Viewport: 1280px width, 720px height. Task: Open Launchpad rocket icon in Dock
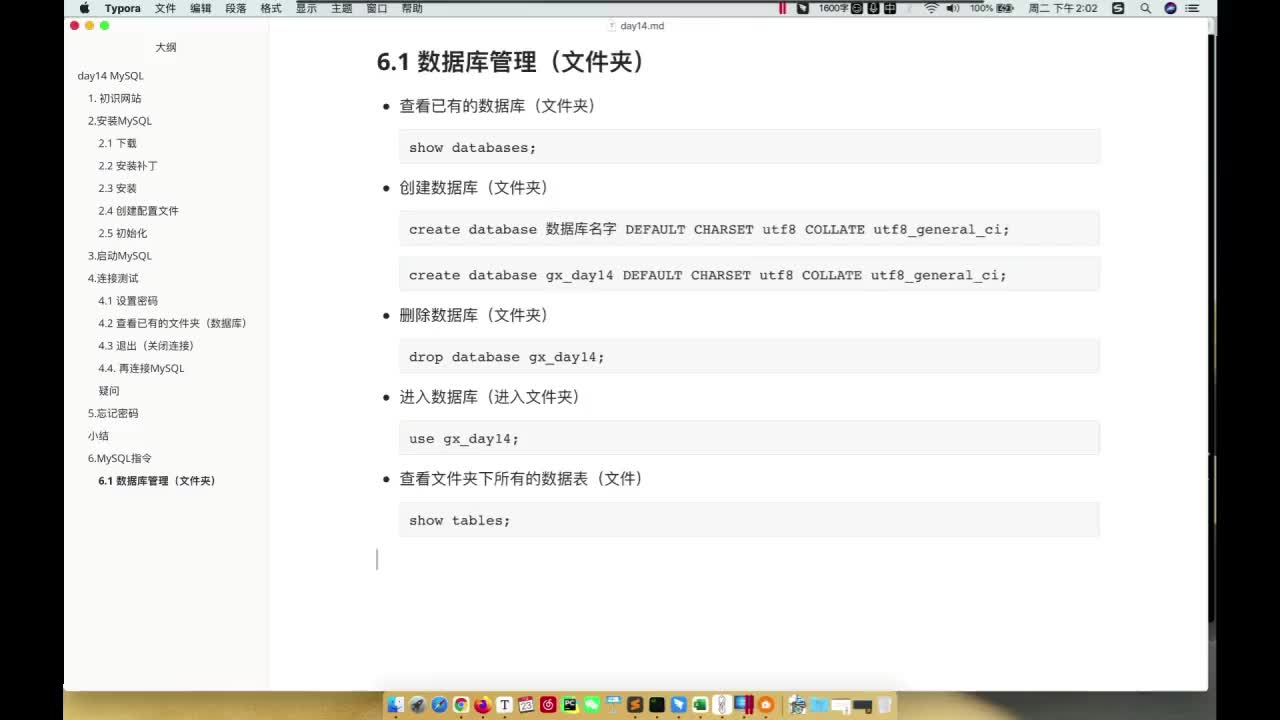(418, 704)
